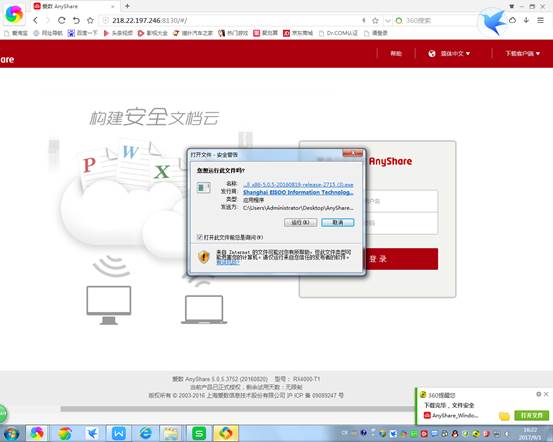Open the Dr.COM bookmark in bookmarks bar
This screenshot has height=442, width=553.
click(338, 33)
